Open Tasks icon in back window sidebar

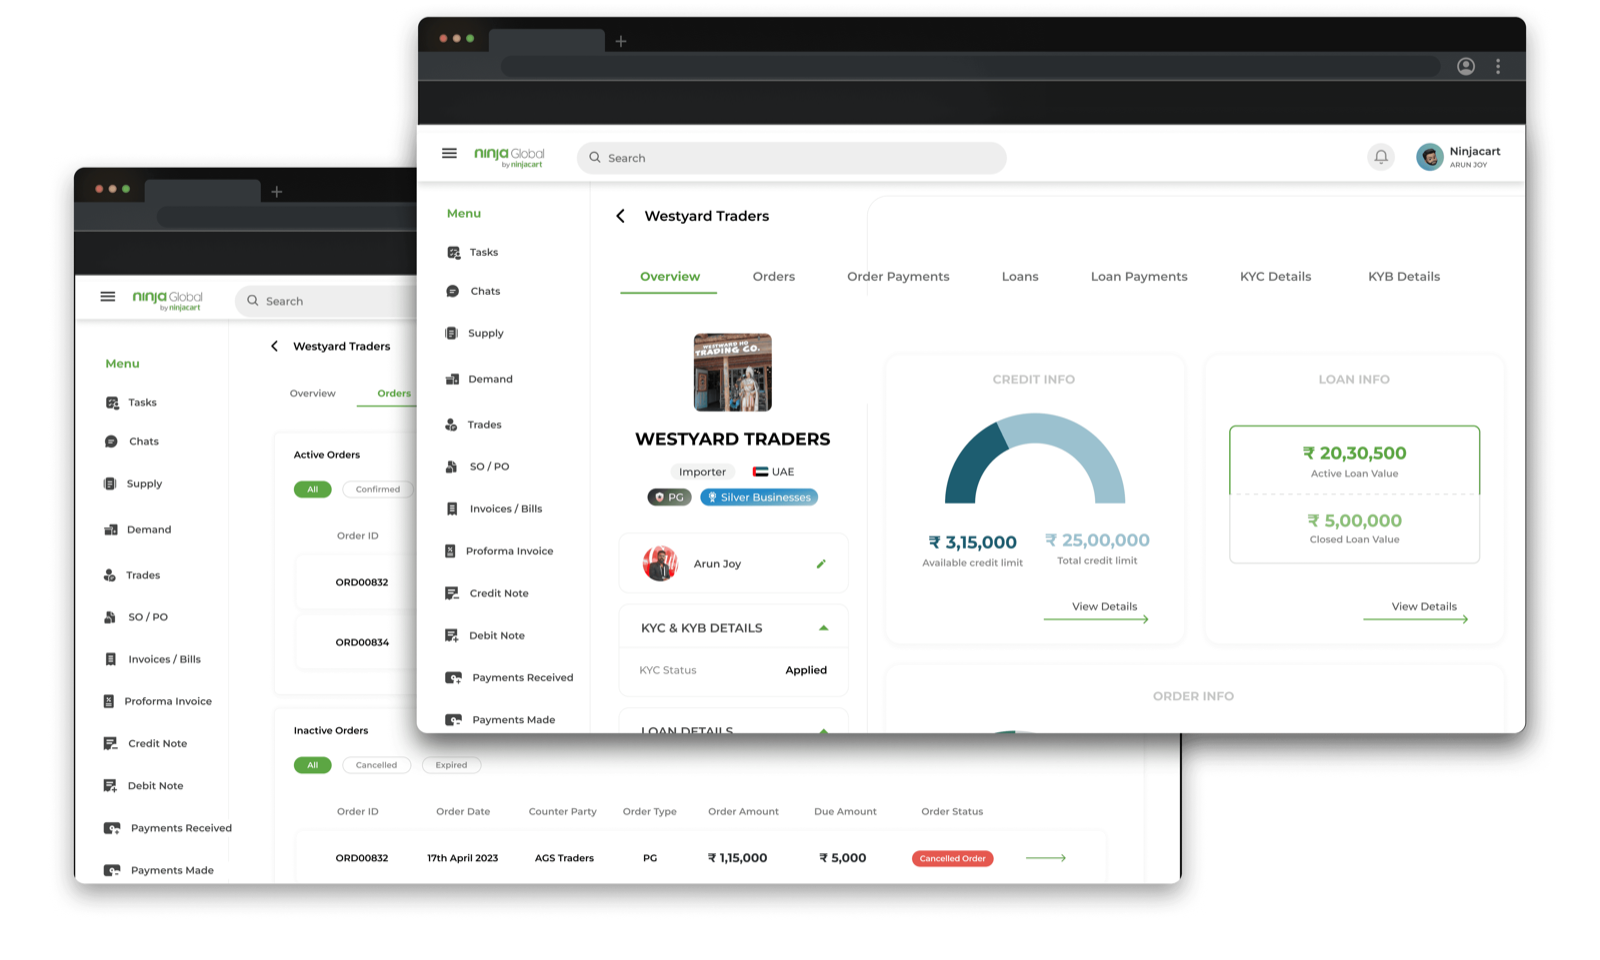(x=112, y=403)
